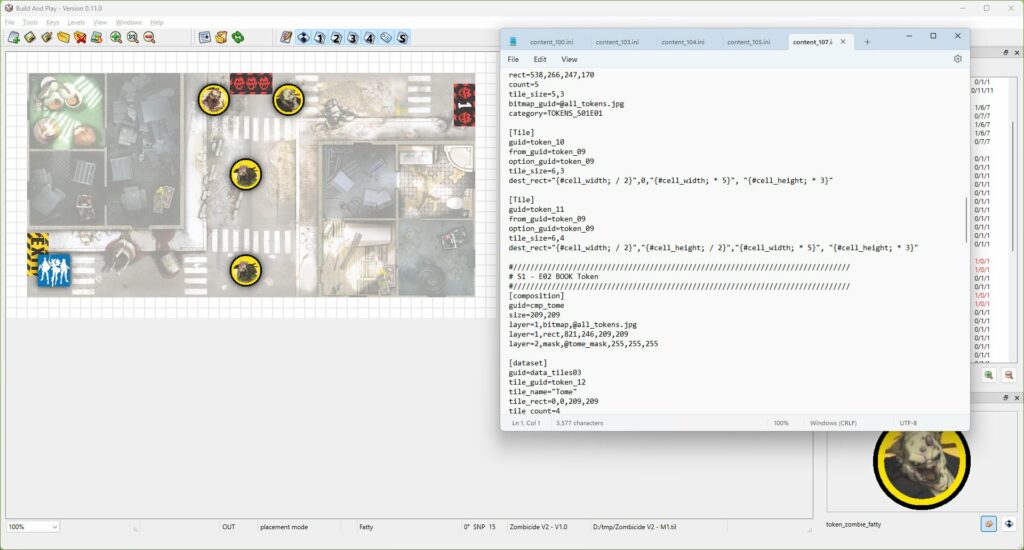This screenshot has width=1024, height=550.
Task: Zoom out tile panel with red magnifier
Action: click(x=1009, y=375)
